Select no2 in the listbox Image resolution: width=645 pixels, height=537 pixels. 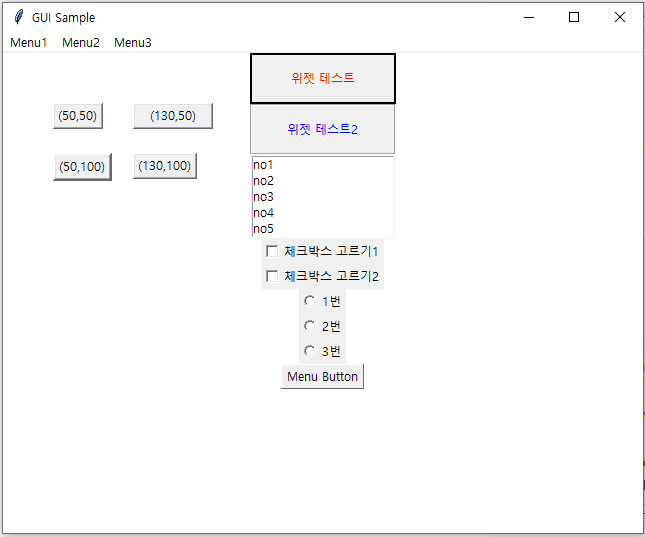point(323,181)
